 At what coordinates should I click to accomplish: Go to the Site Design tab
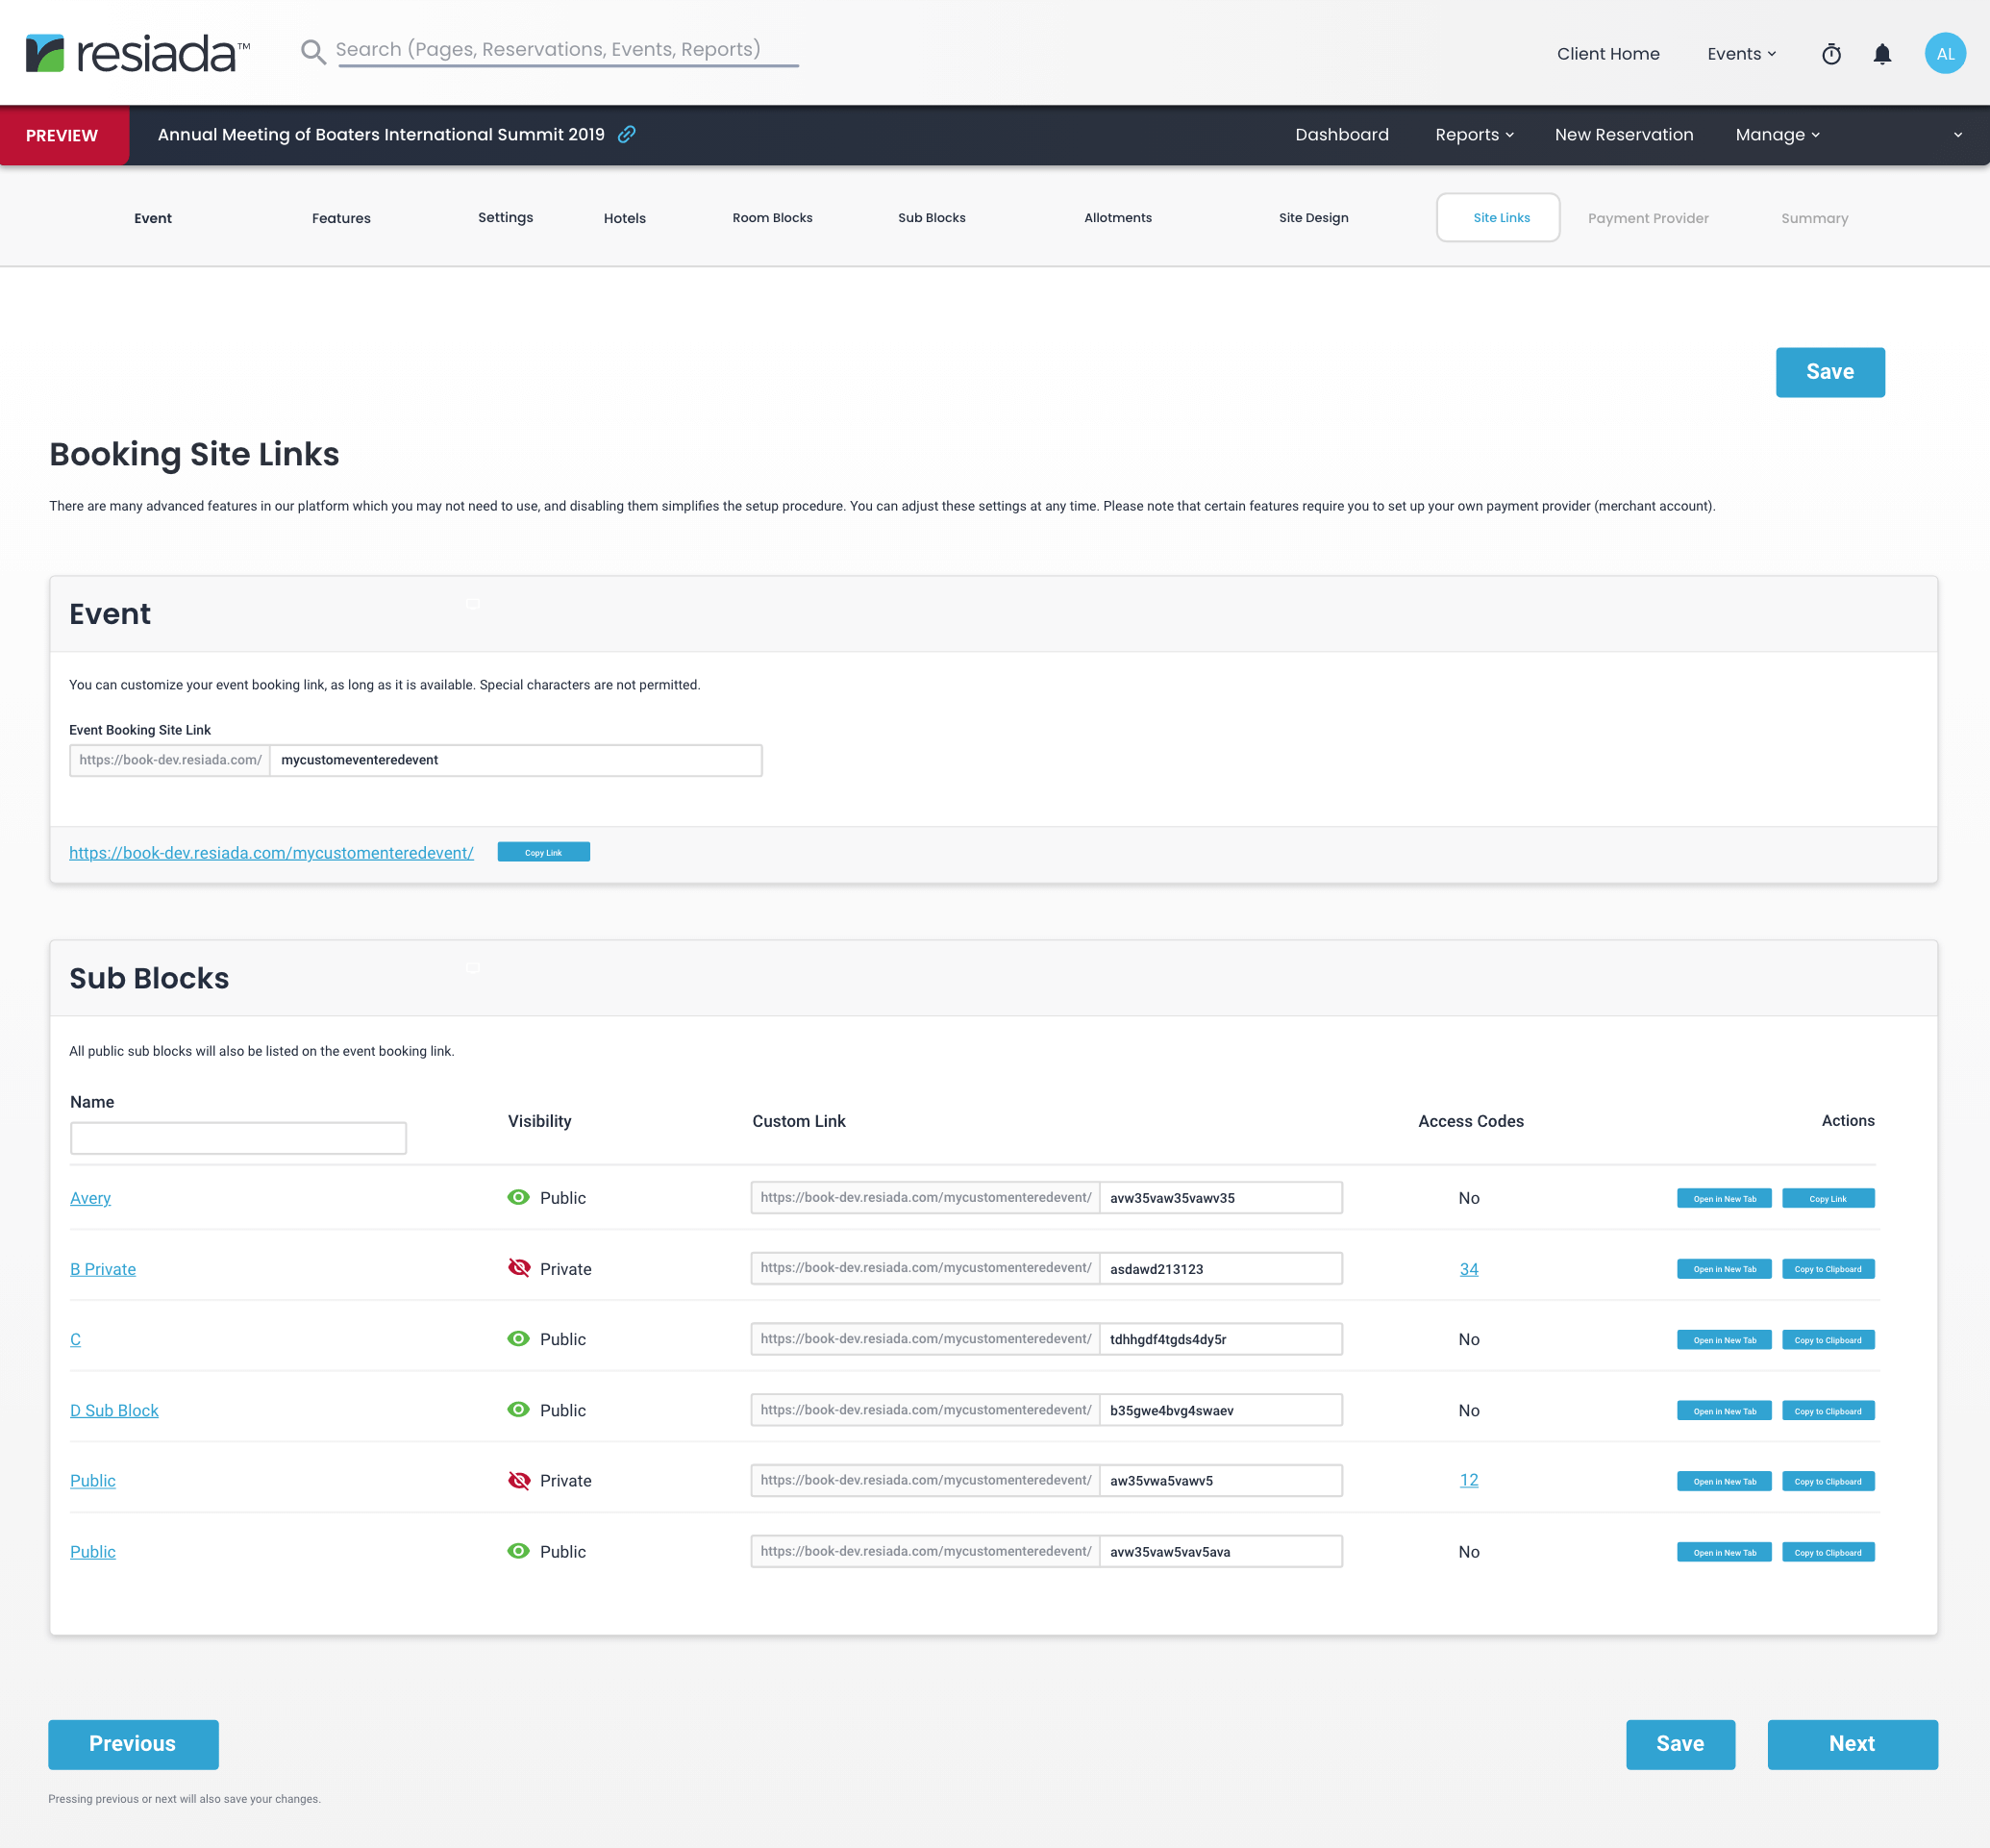pos(1313,218)
